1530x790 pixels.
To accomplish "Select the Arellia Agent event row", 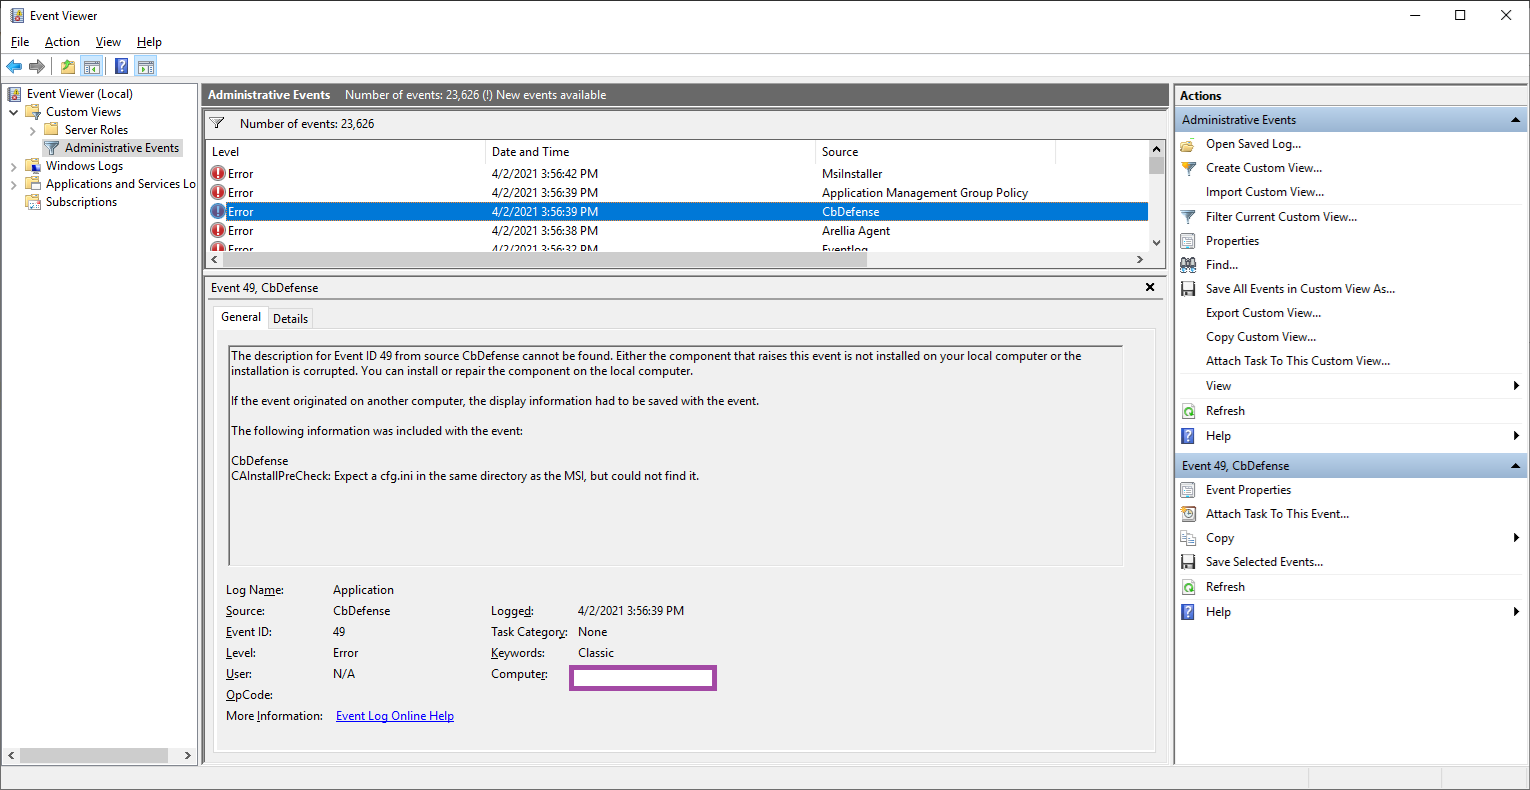I will (677, 231).
